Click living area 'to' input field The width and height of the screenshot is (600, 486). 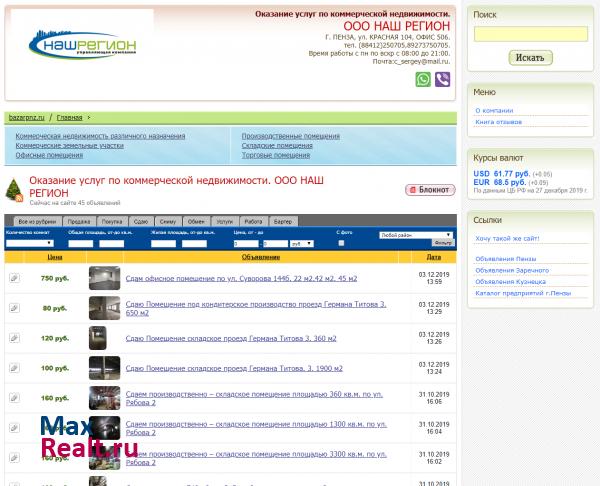(194, 244)
